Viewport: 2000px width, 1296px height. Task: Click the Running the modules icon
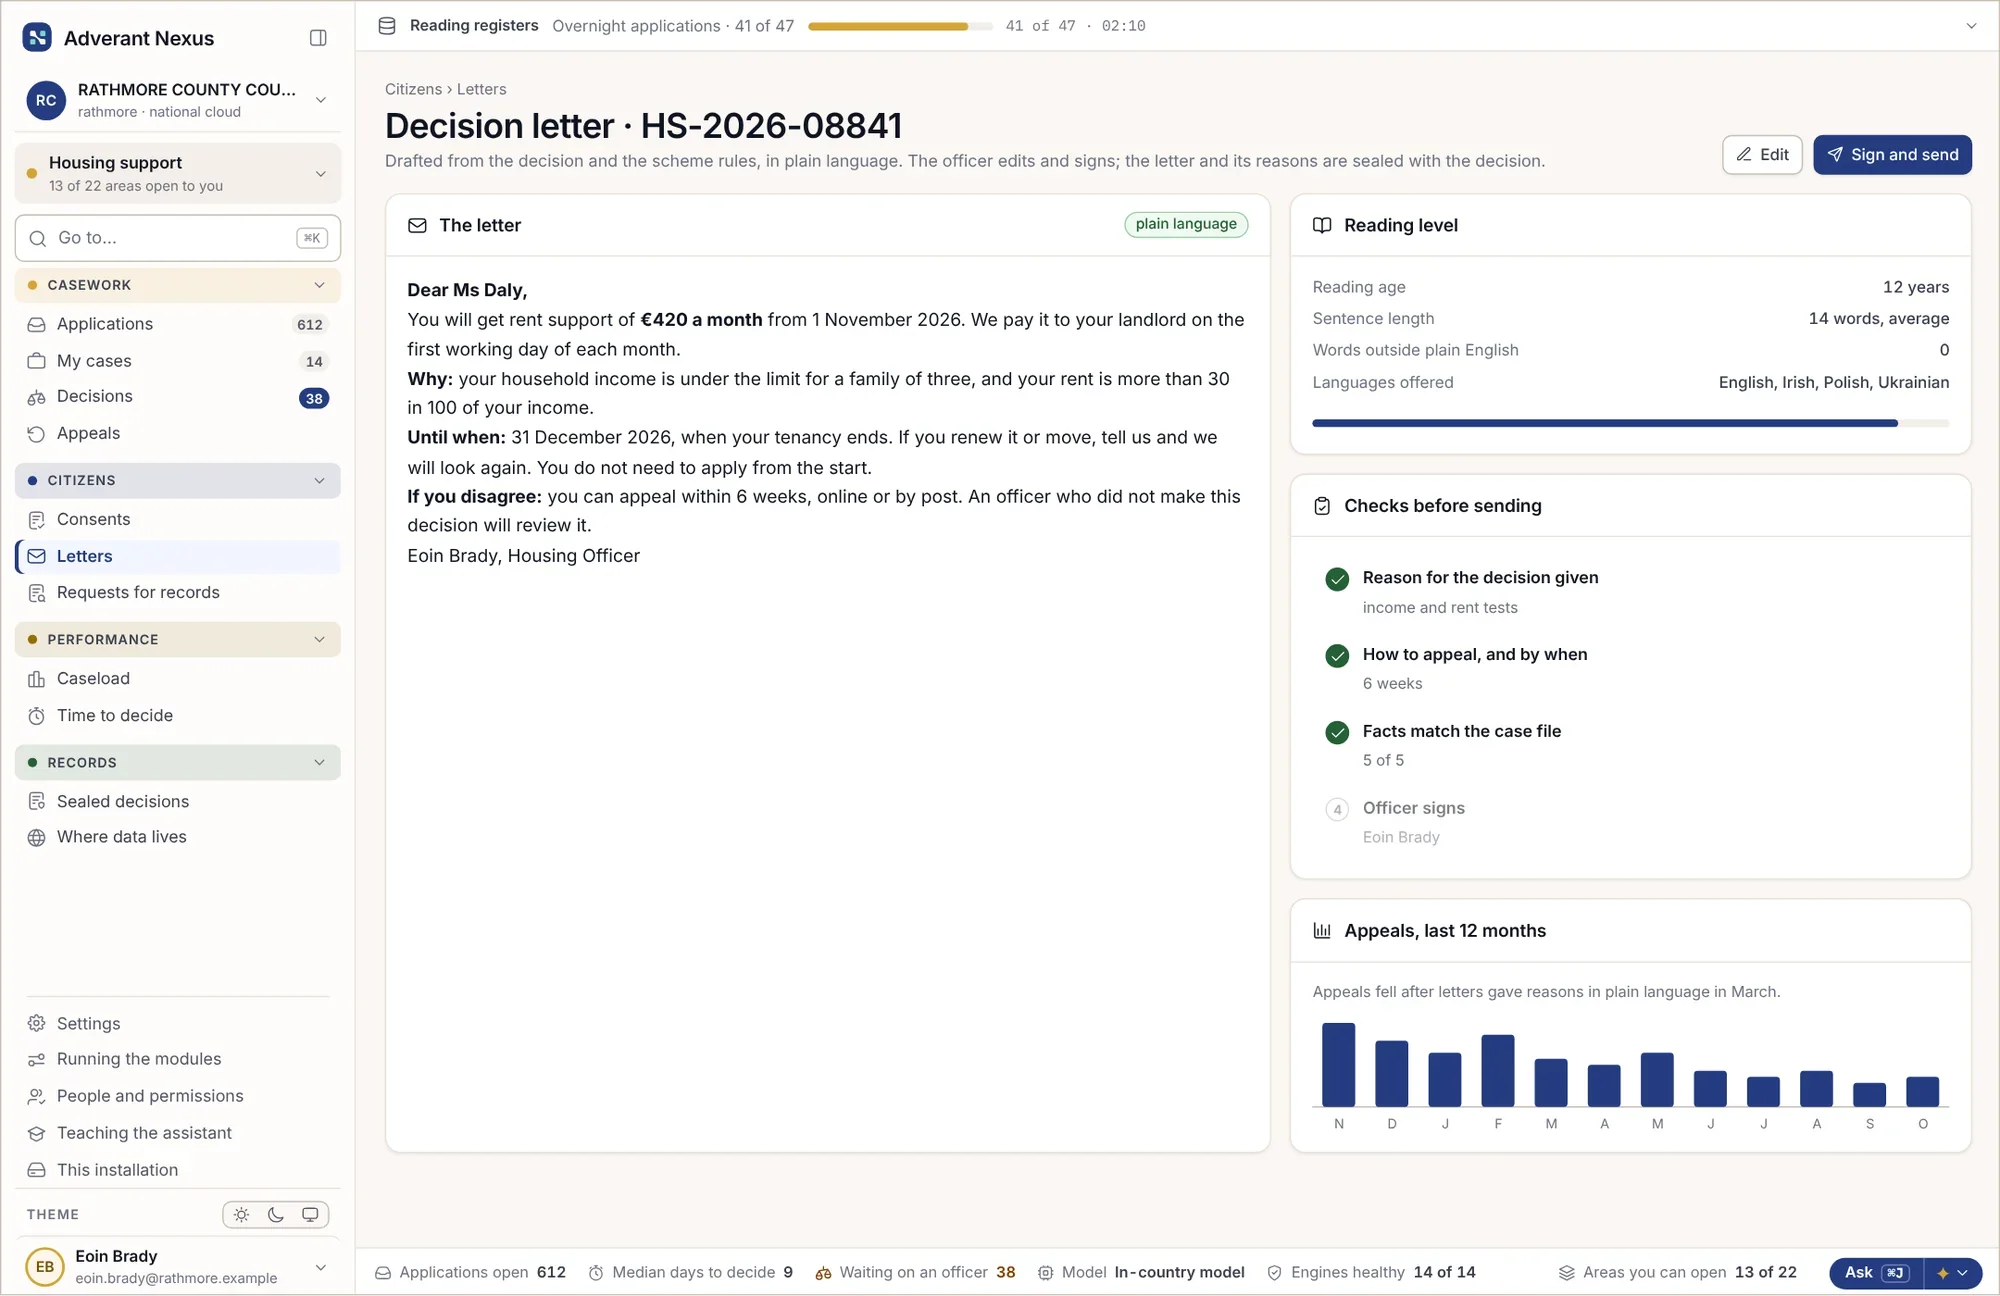pos(37,1060)
